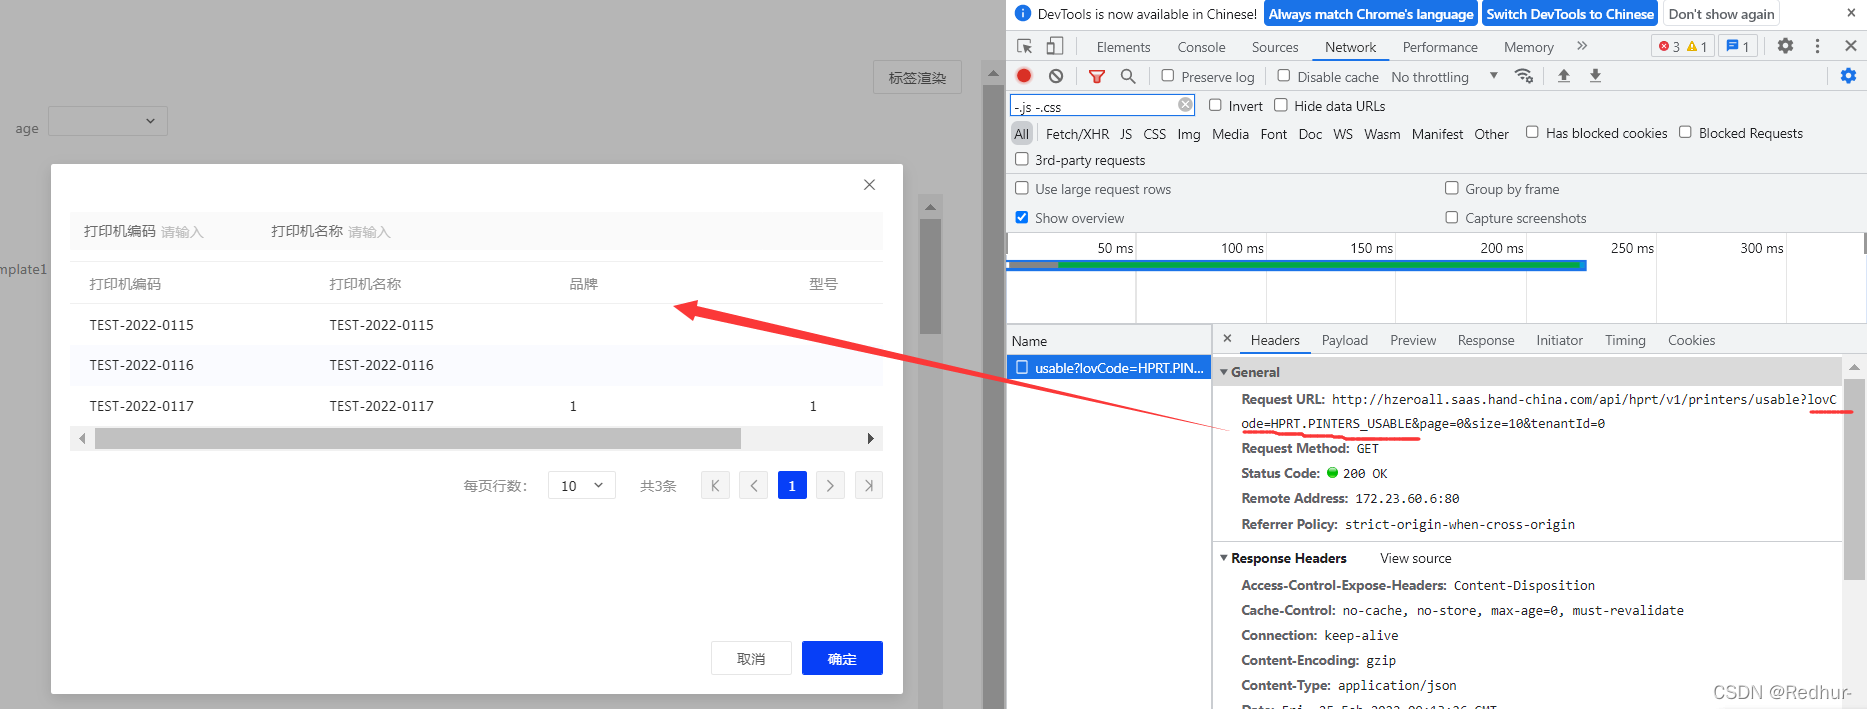
Task: Toggle the network filter funnel icon
Action: pos(1097,76)
